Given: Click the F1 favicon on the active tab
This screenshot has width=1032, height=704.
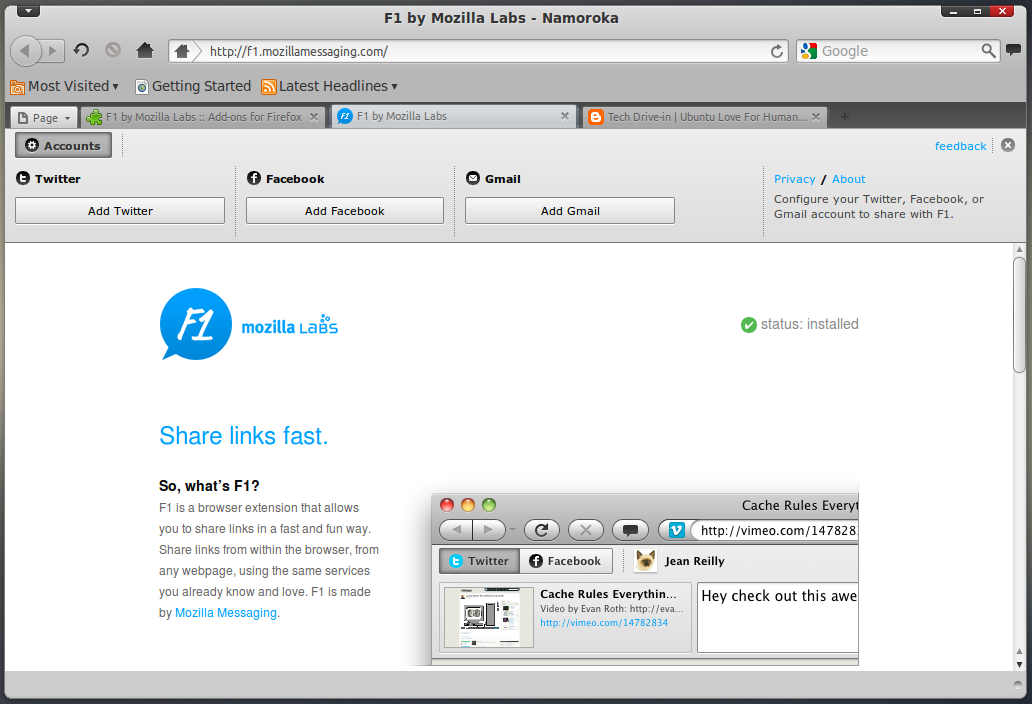Looking at the screenshot, I should 344,116.
